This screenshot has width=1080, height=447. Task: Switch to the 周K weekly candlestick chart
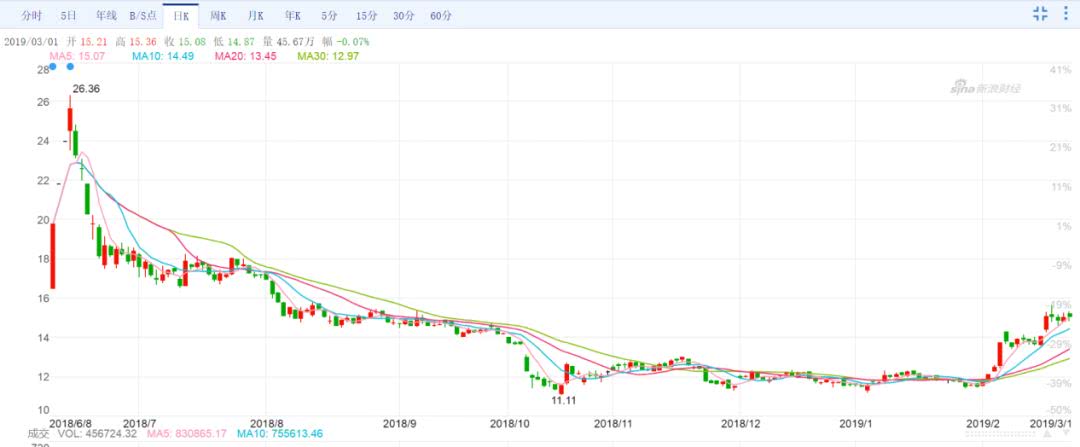[219, 16]
